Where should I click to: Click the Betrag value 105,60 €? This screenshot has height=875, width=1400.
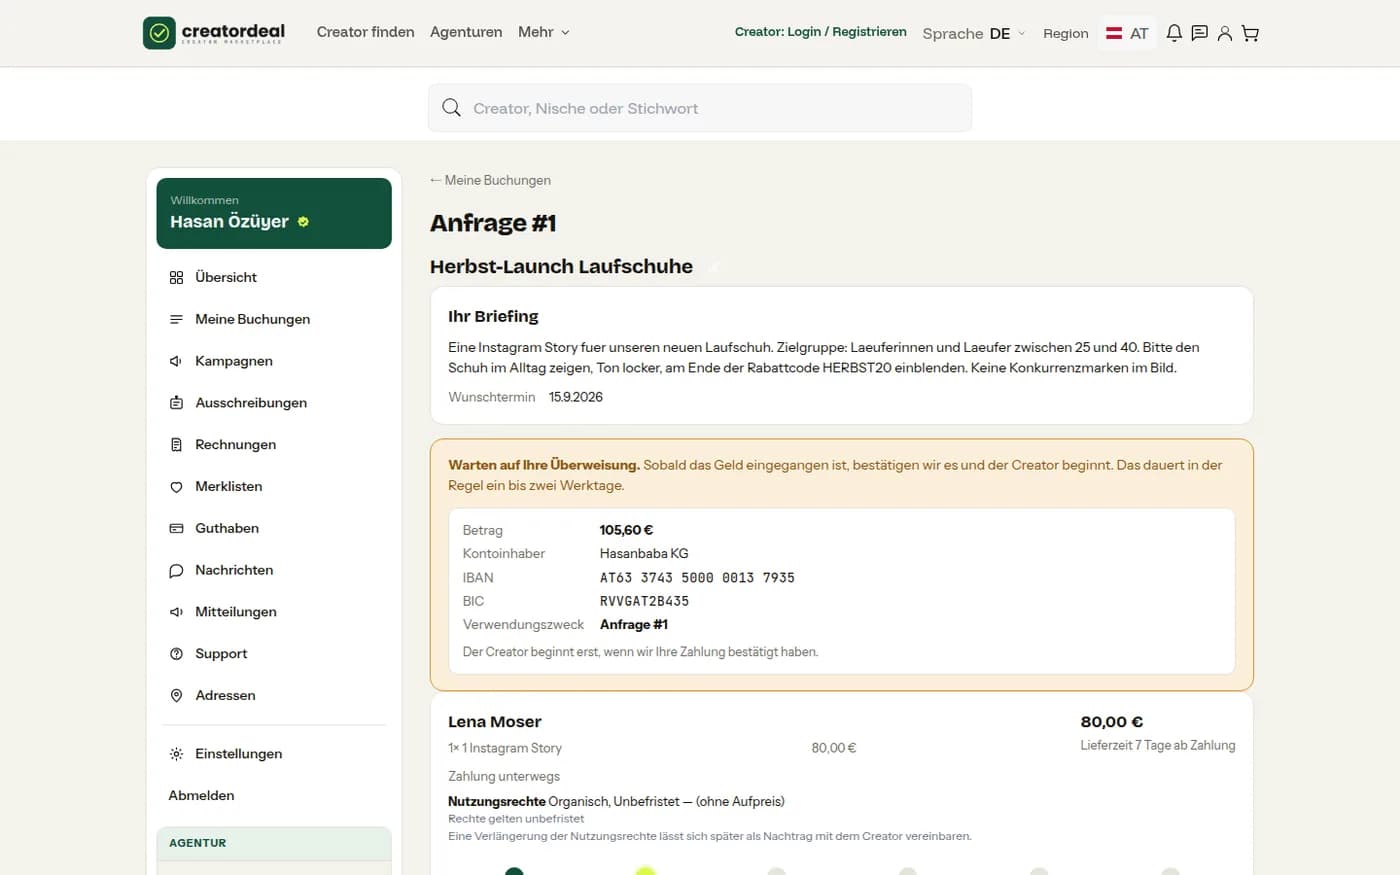pyautogui.click(x=626, y=530)
